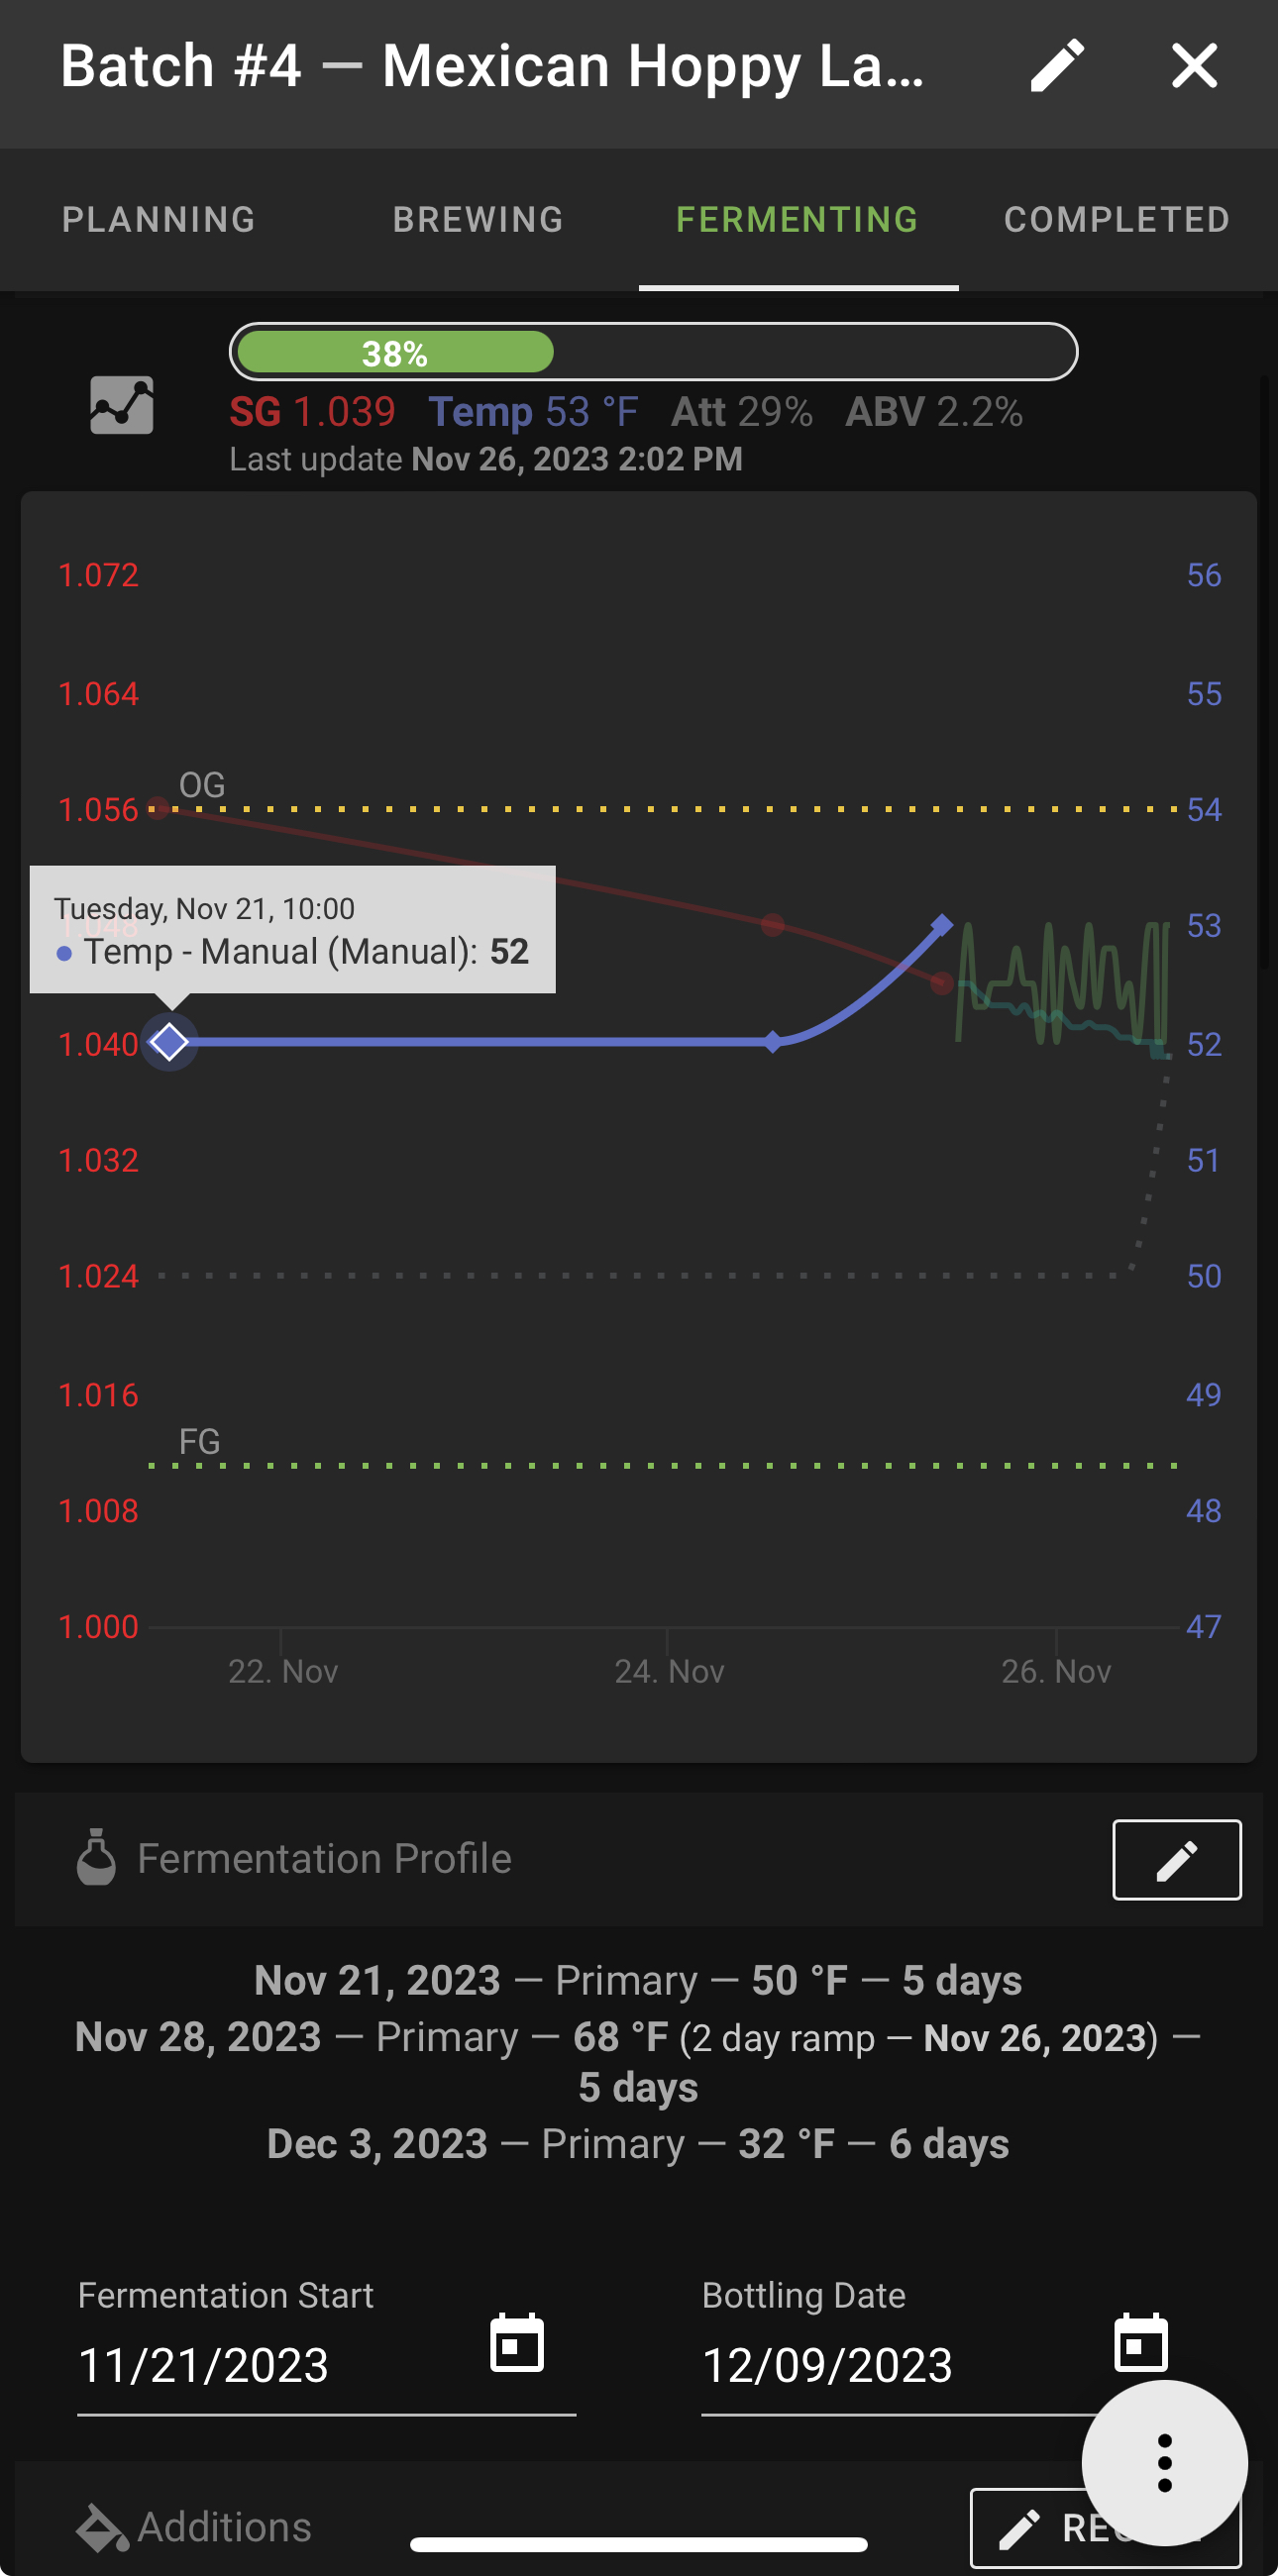This screenshot has height=2576, width=1278.
Task: Tap the Additions edit button
Action: click(x=1105, y=2529)
